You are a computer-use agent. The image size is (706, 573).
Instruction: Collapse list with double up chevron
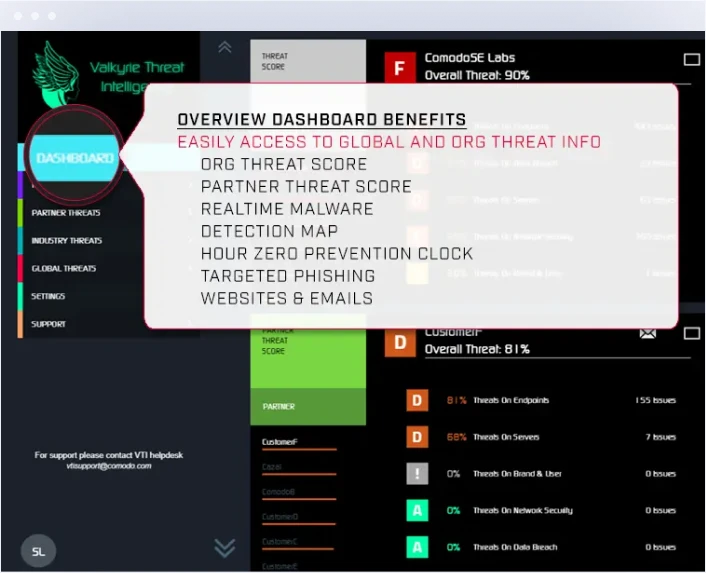(x=225, y=47)
